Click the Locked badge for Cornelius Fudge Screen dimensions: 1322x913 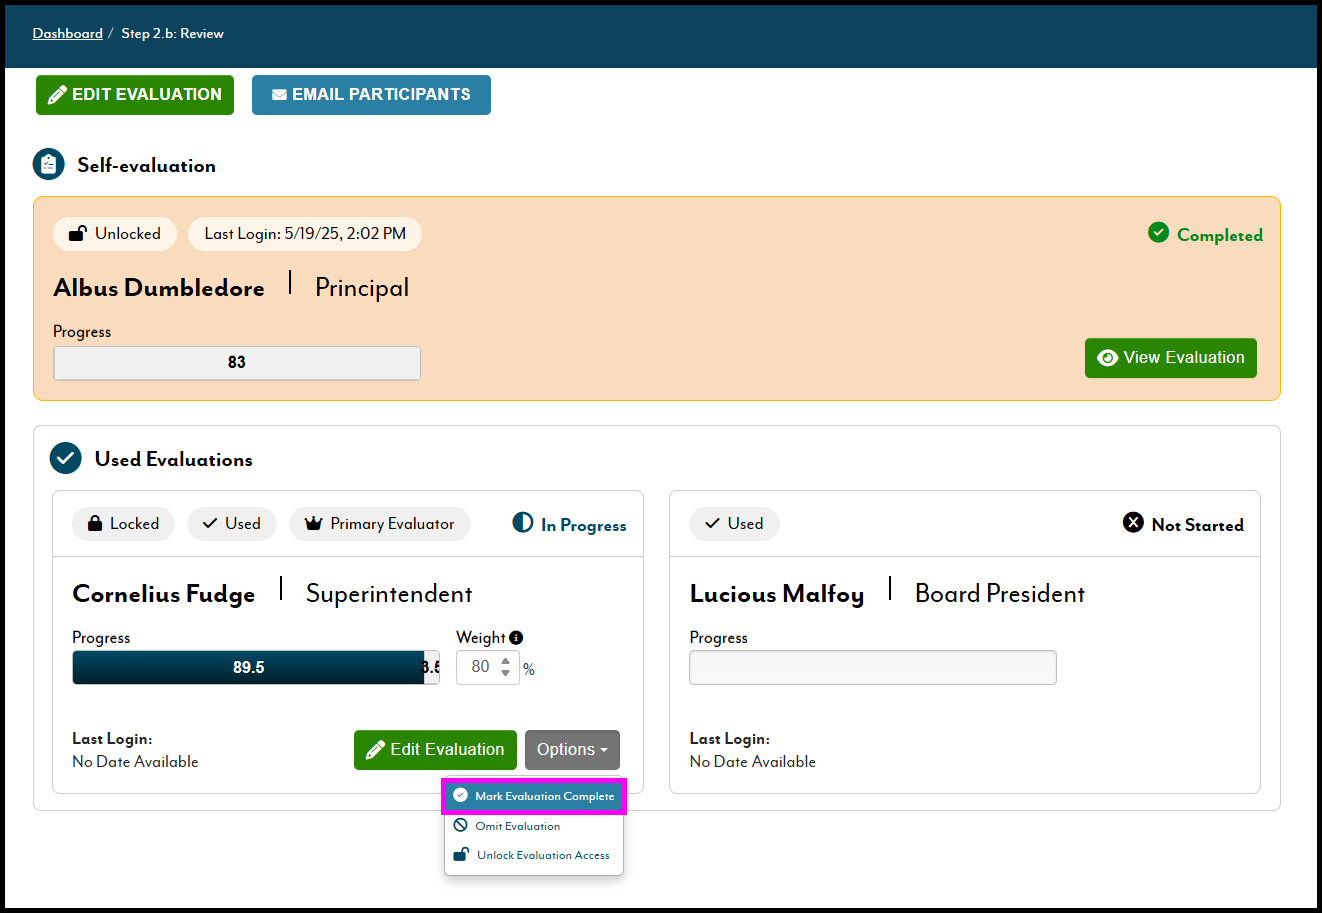coord(123,524)
